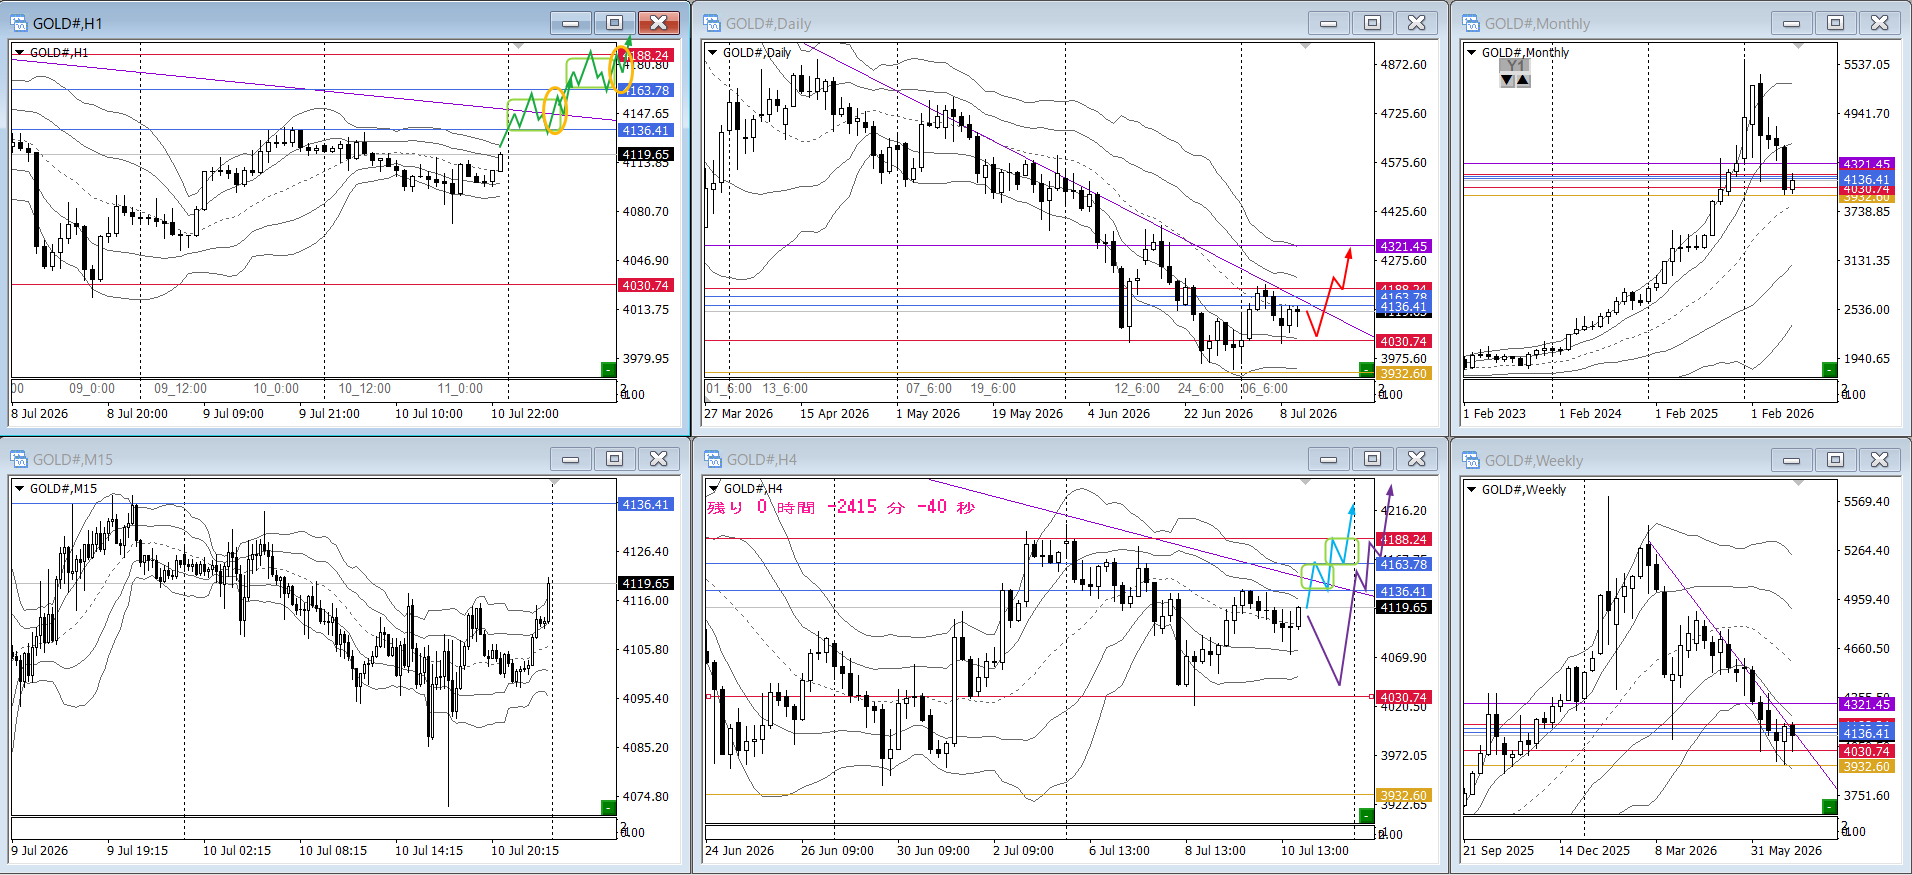
Task: Click the 4163.78 price label in H4 chart
Action: (1403, 565)
